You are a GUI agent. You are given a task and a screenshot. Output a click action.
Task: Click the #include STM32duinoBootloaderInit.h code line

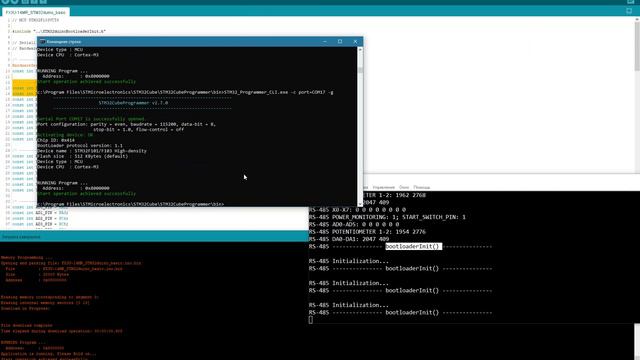click(x=59, y=31)
